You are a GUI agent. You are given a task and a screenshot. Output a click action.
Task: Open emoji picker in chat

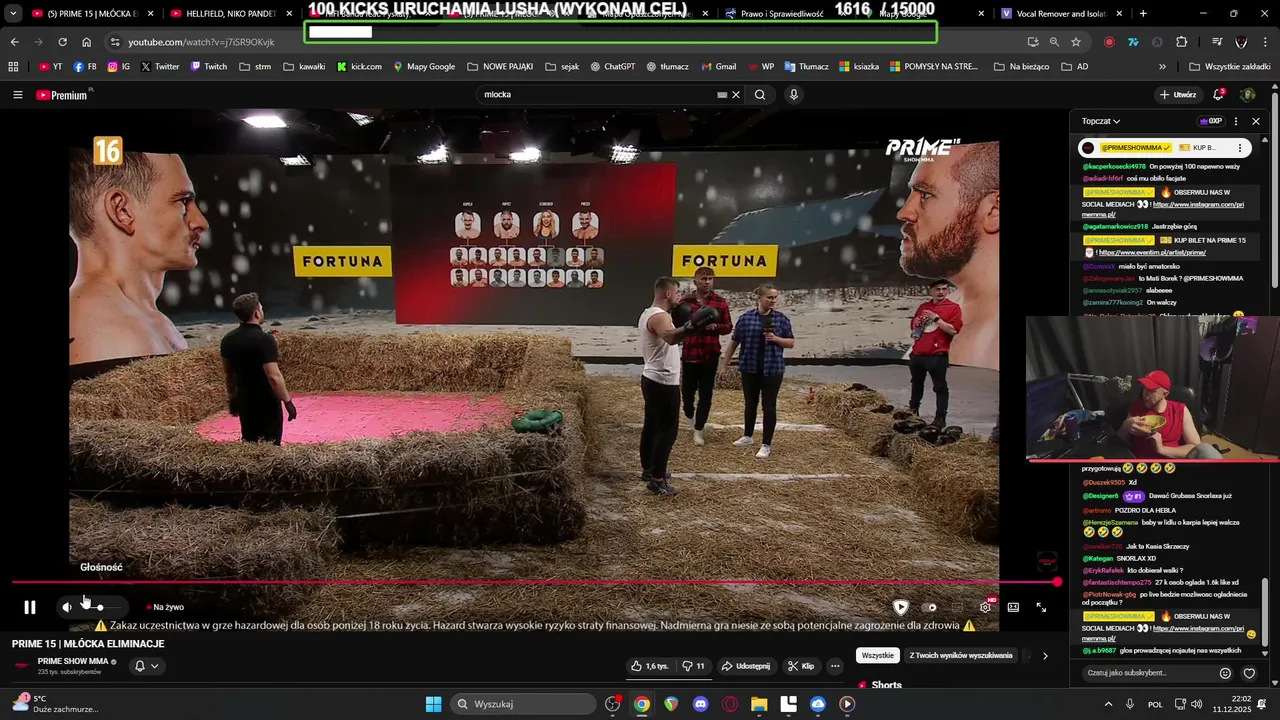(x=1225, y=673)
